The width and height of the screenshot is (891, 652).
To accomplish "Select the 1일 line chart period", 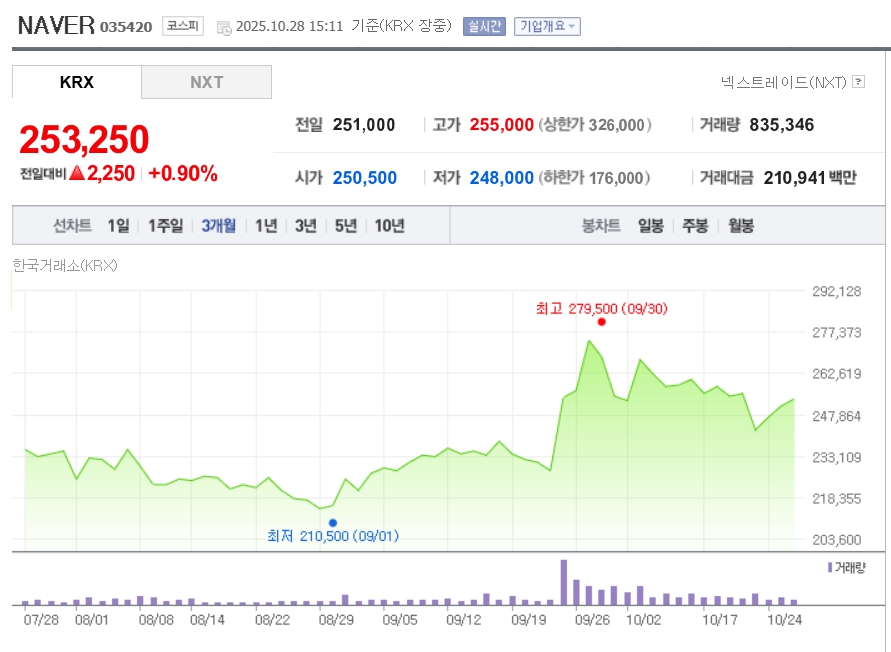I will click(118, 225).
